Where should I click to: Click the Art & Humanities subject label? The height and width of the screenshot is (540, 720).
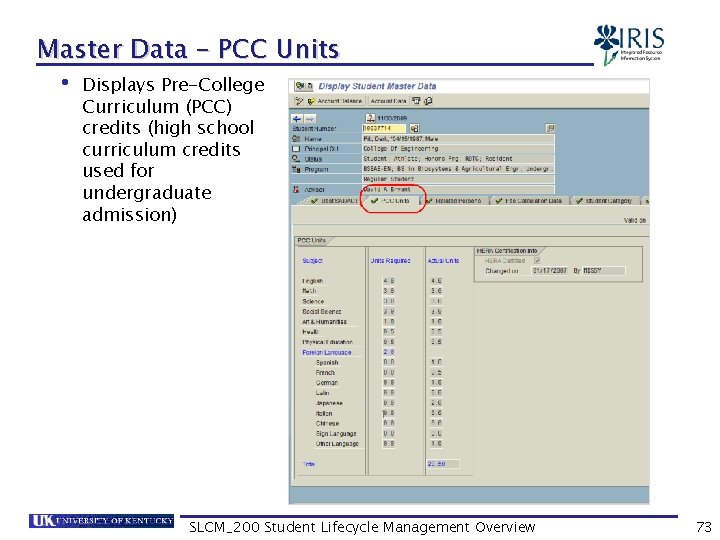324,321
